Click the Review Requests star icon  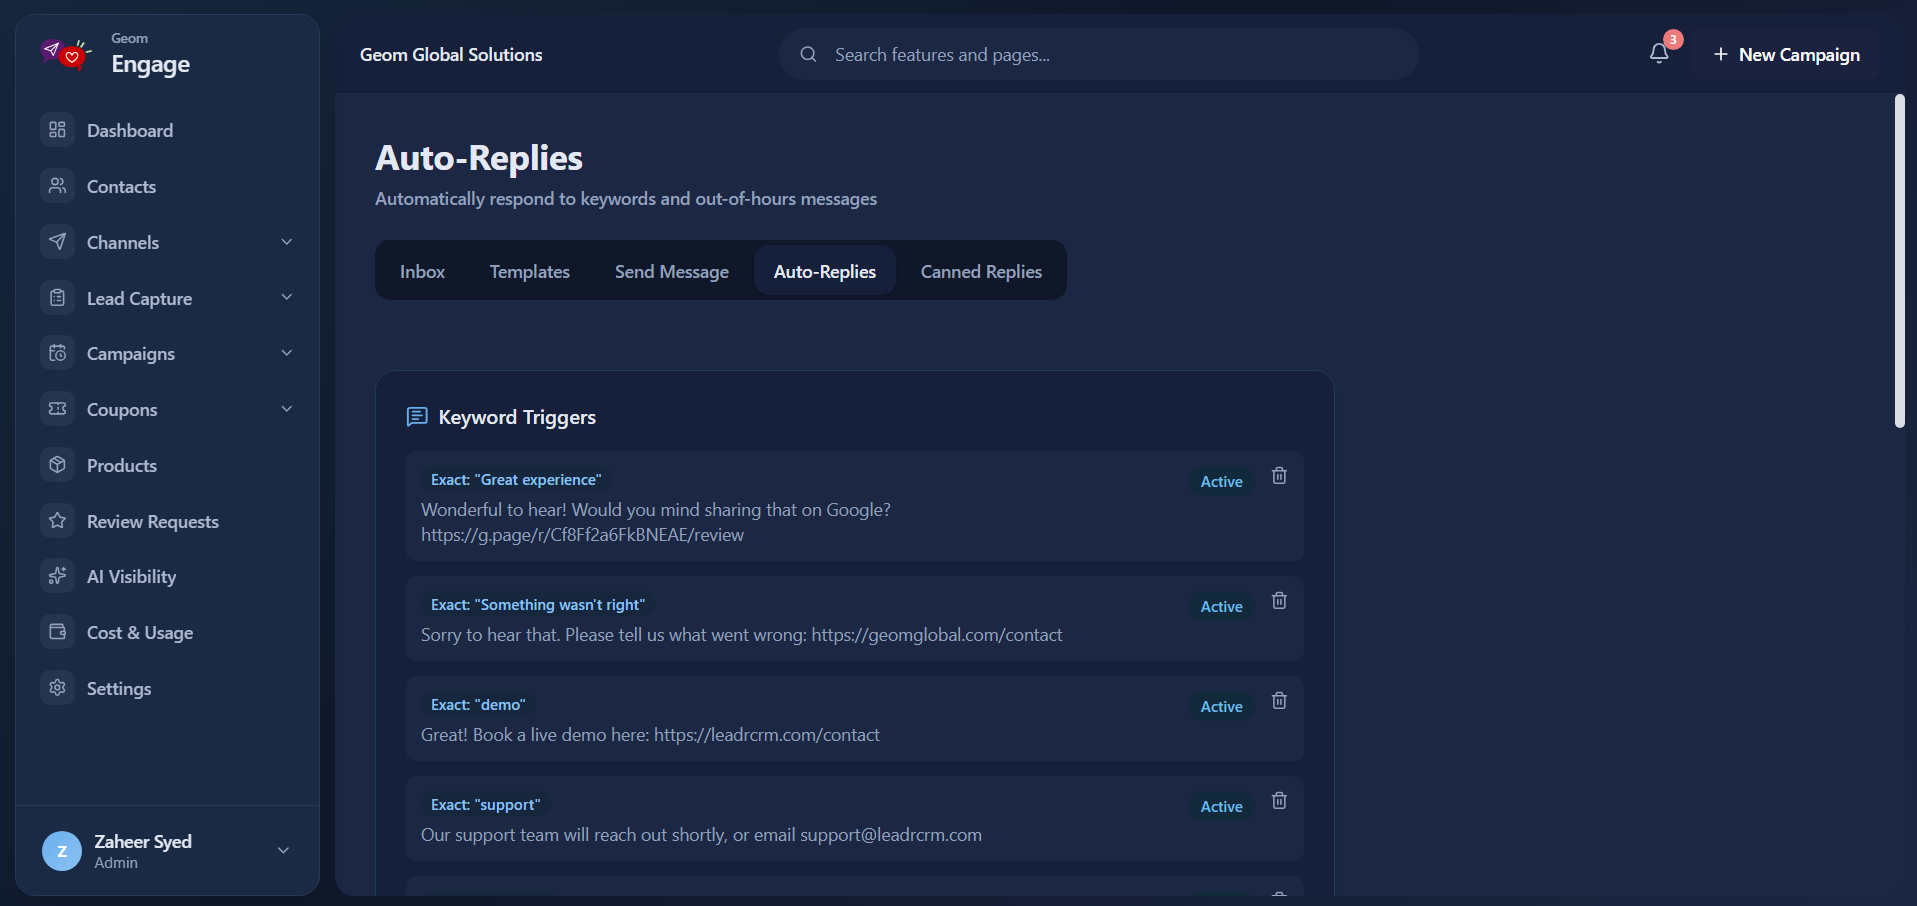click(x=58, y=521)
